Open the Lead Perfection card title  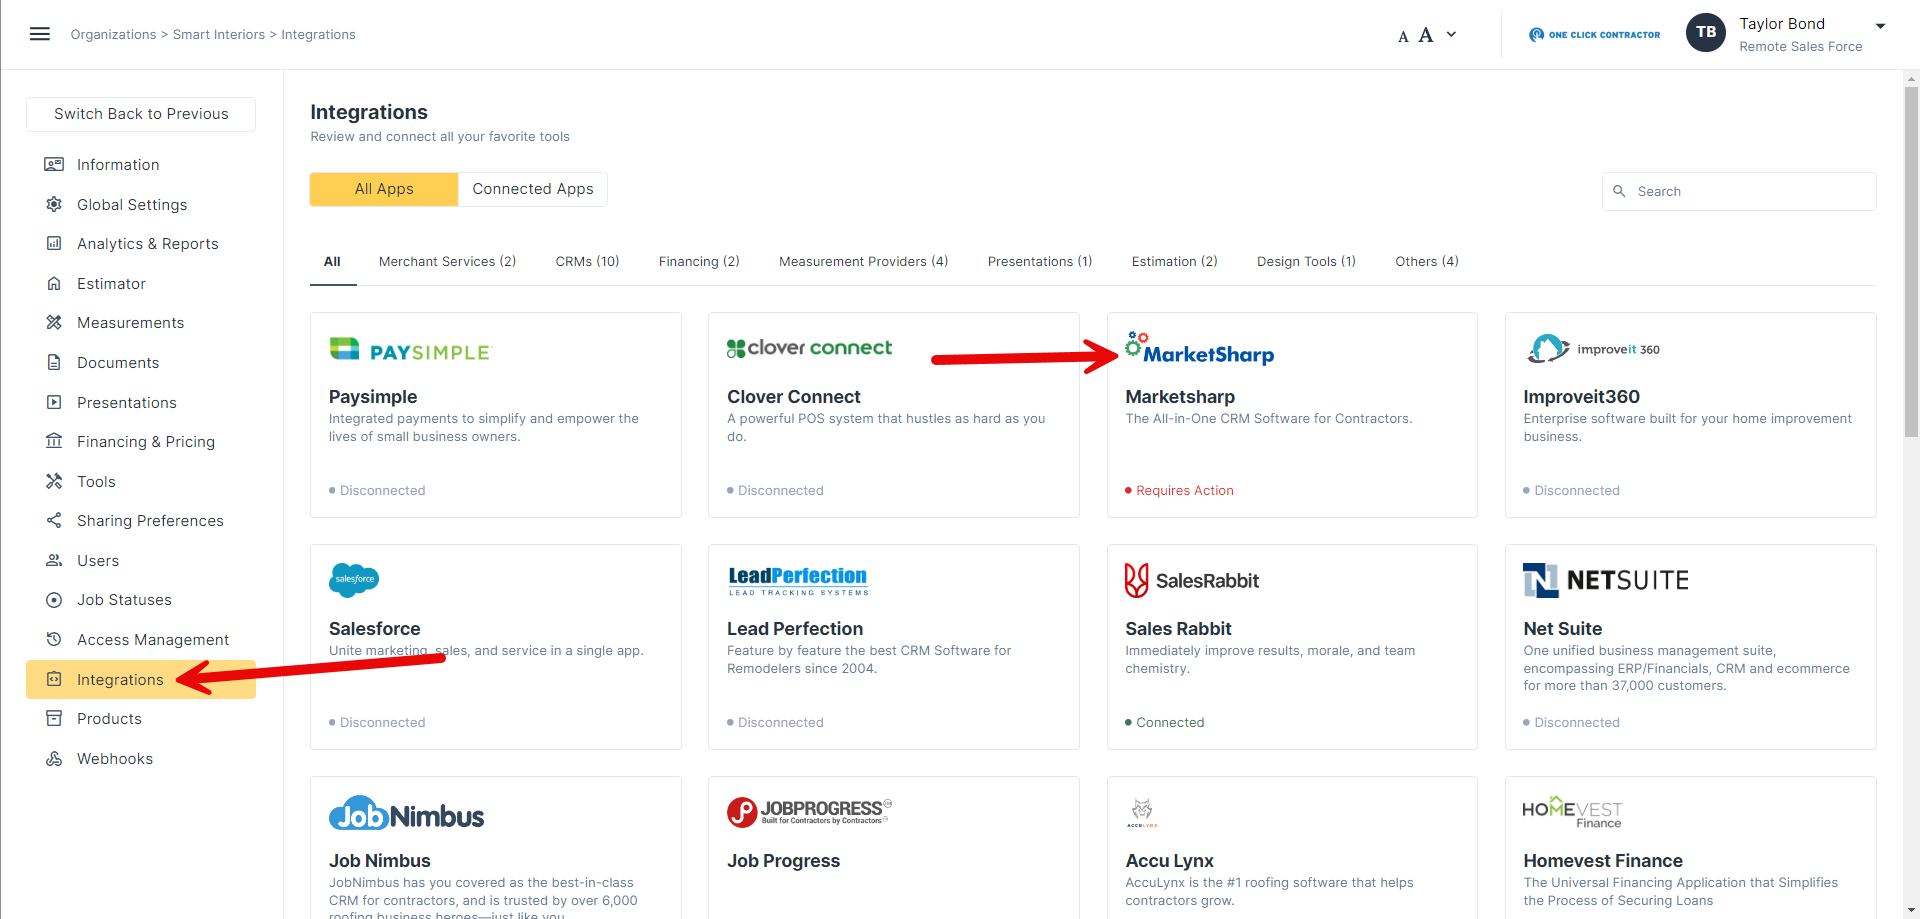[795, 629]
